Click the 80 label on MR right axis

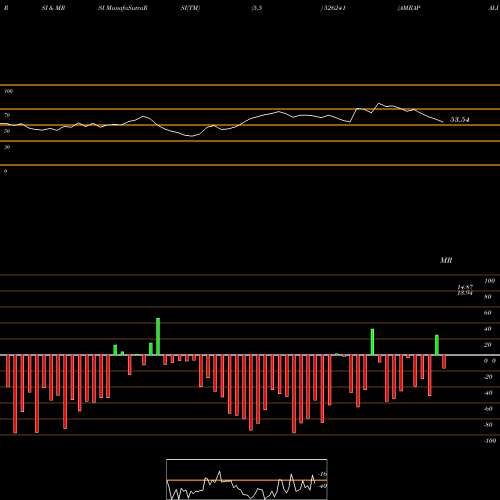[488, 297]
